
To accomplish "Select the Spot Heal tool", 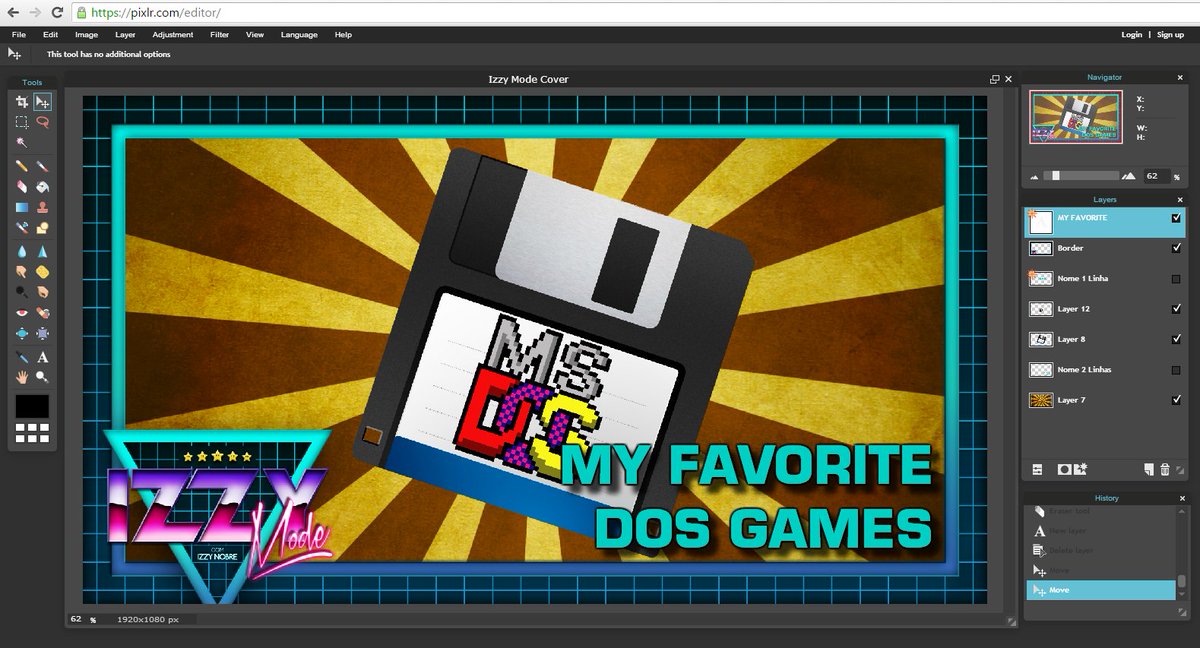I will pos(42,313).
